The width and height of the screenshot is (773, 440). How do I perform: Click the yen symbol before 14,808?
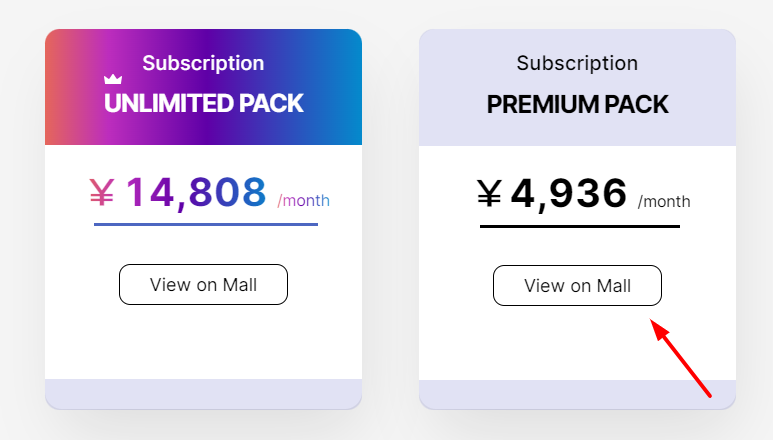tap(102, 192)
